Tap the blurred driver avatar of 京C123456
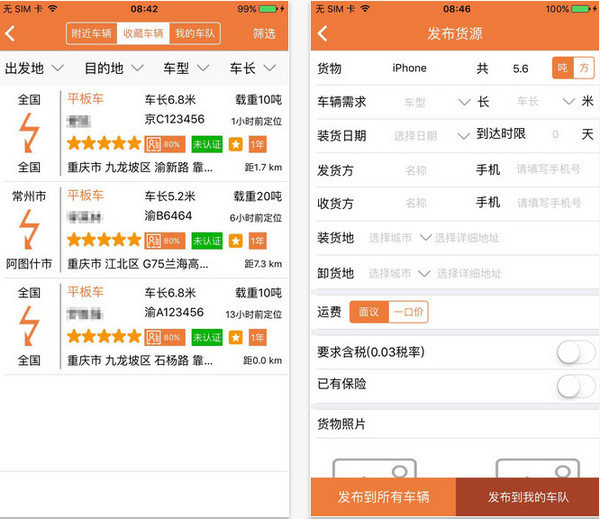 (x=79, y=121)
